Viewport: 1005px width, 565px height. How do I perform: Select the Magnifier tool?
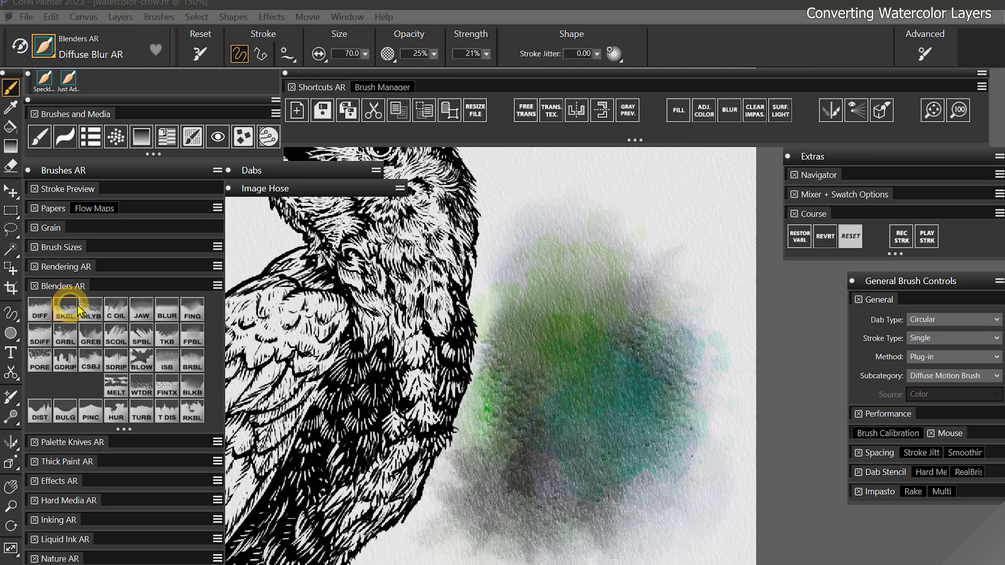tap(11, 506)
